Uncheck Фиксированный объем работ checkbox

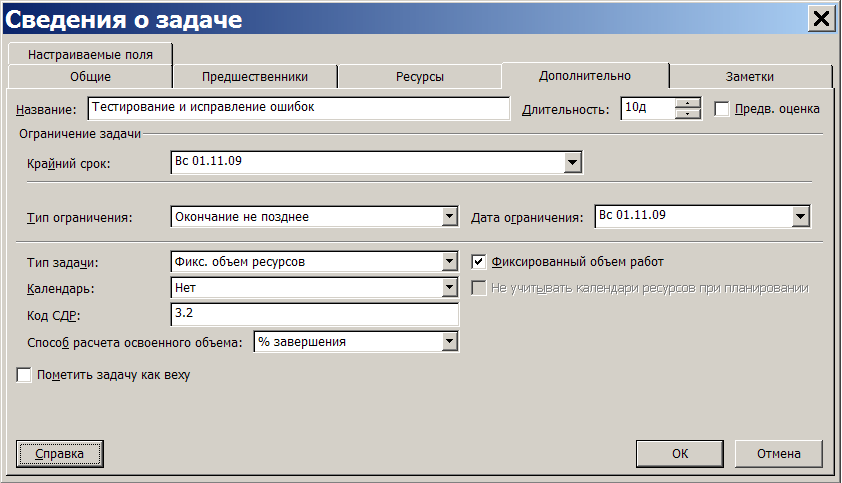[478, 262]
